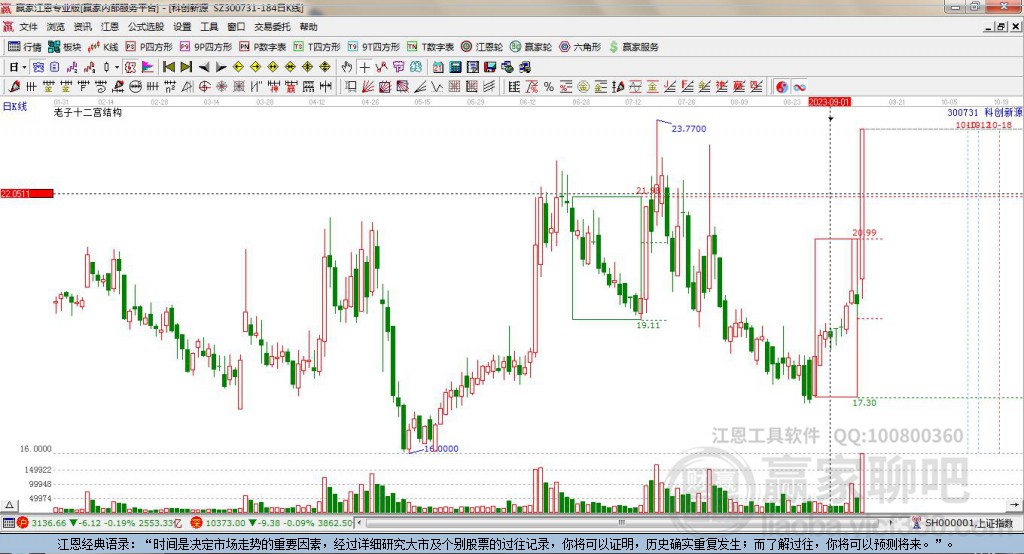The height and width of the screenshot is (554, 1024).
Task: Click the black left arrow
Action: 204,67
